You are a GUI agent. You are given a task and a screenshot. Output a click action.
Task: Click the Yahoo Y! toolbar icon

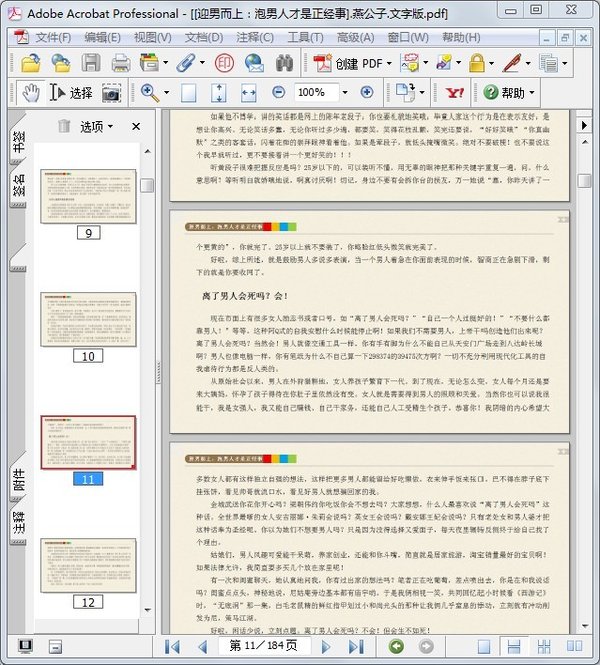(455, 92)
